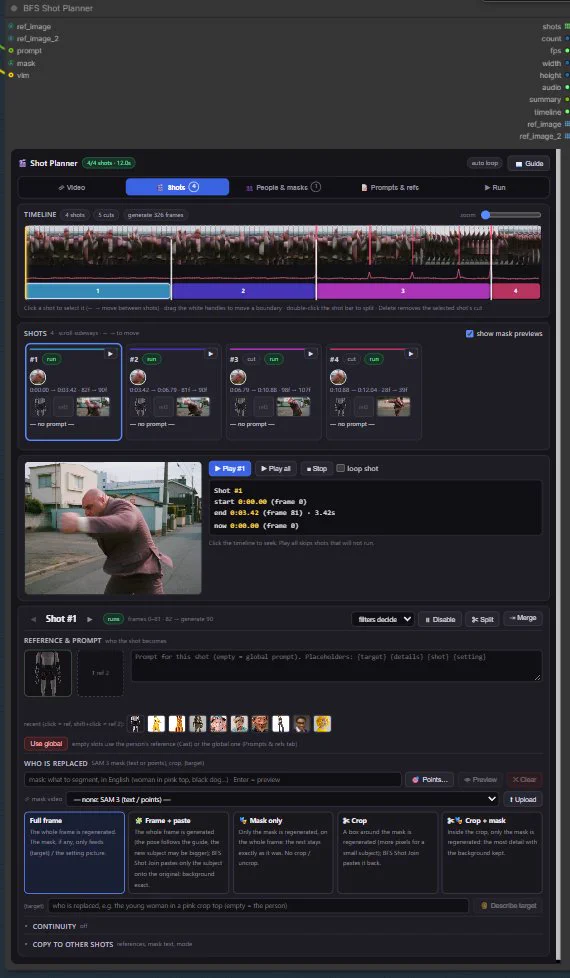Click the cut badge on shot #4 card

coord(352,359)
